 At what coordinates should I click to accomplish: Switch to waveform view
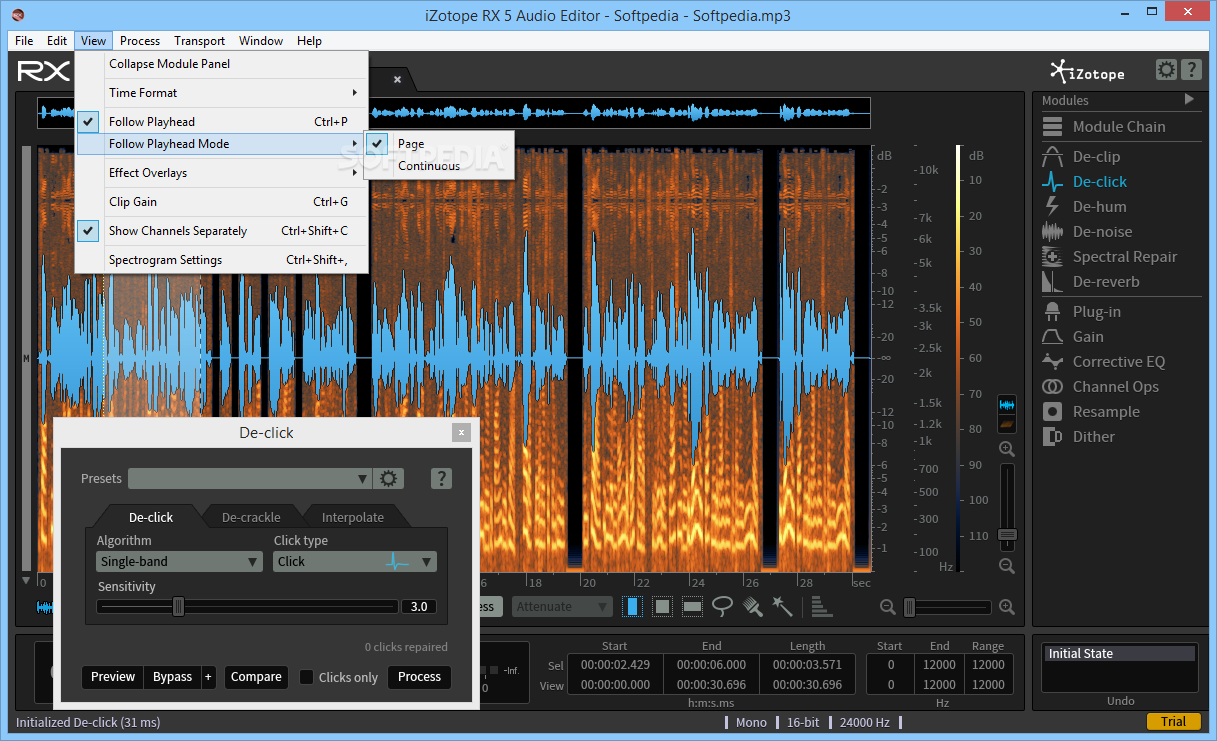click(x=1007, y=406)
